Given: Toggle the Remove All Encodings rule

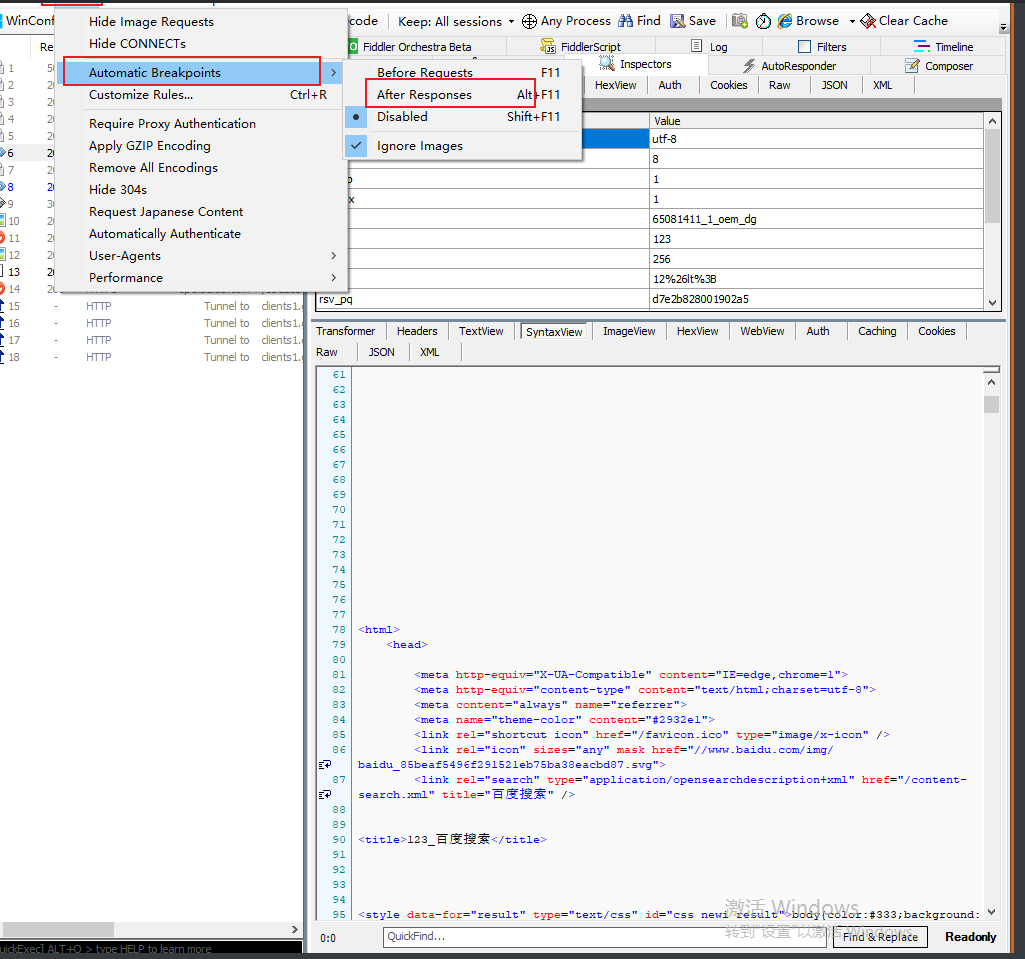Looking at the screenshot, I should click(x=153, y=168).
